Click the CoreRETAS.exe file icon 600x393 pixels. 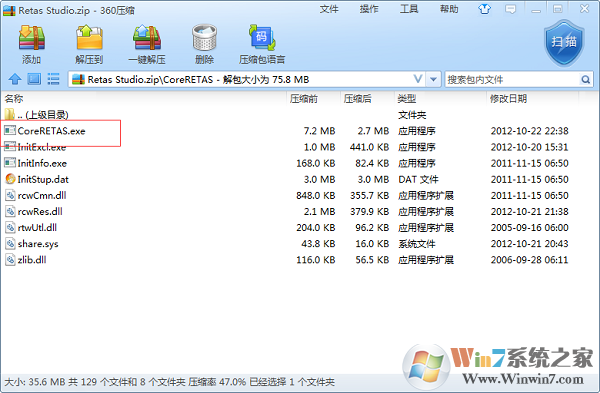[x=10, y=130]
